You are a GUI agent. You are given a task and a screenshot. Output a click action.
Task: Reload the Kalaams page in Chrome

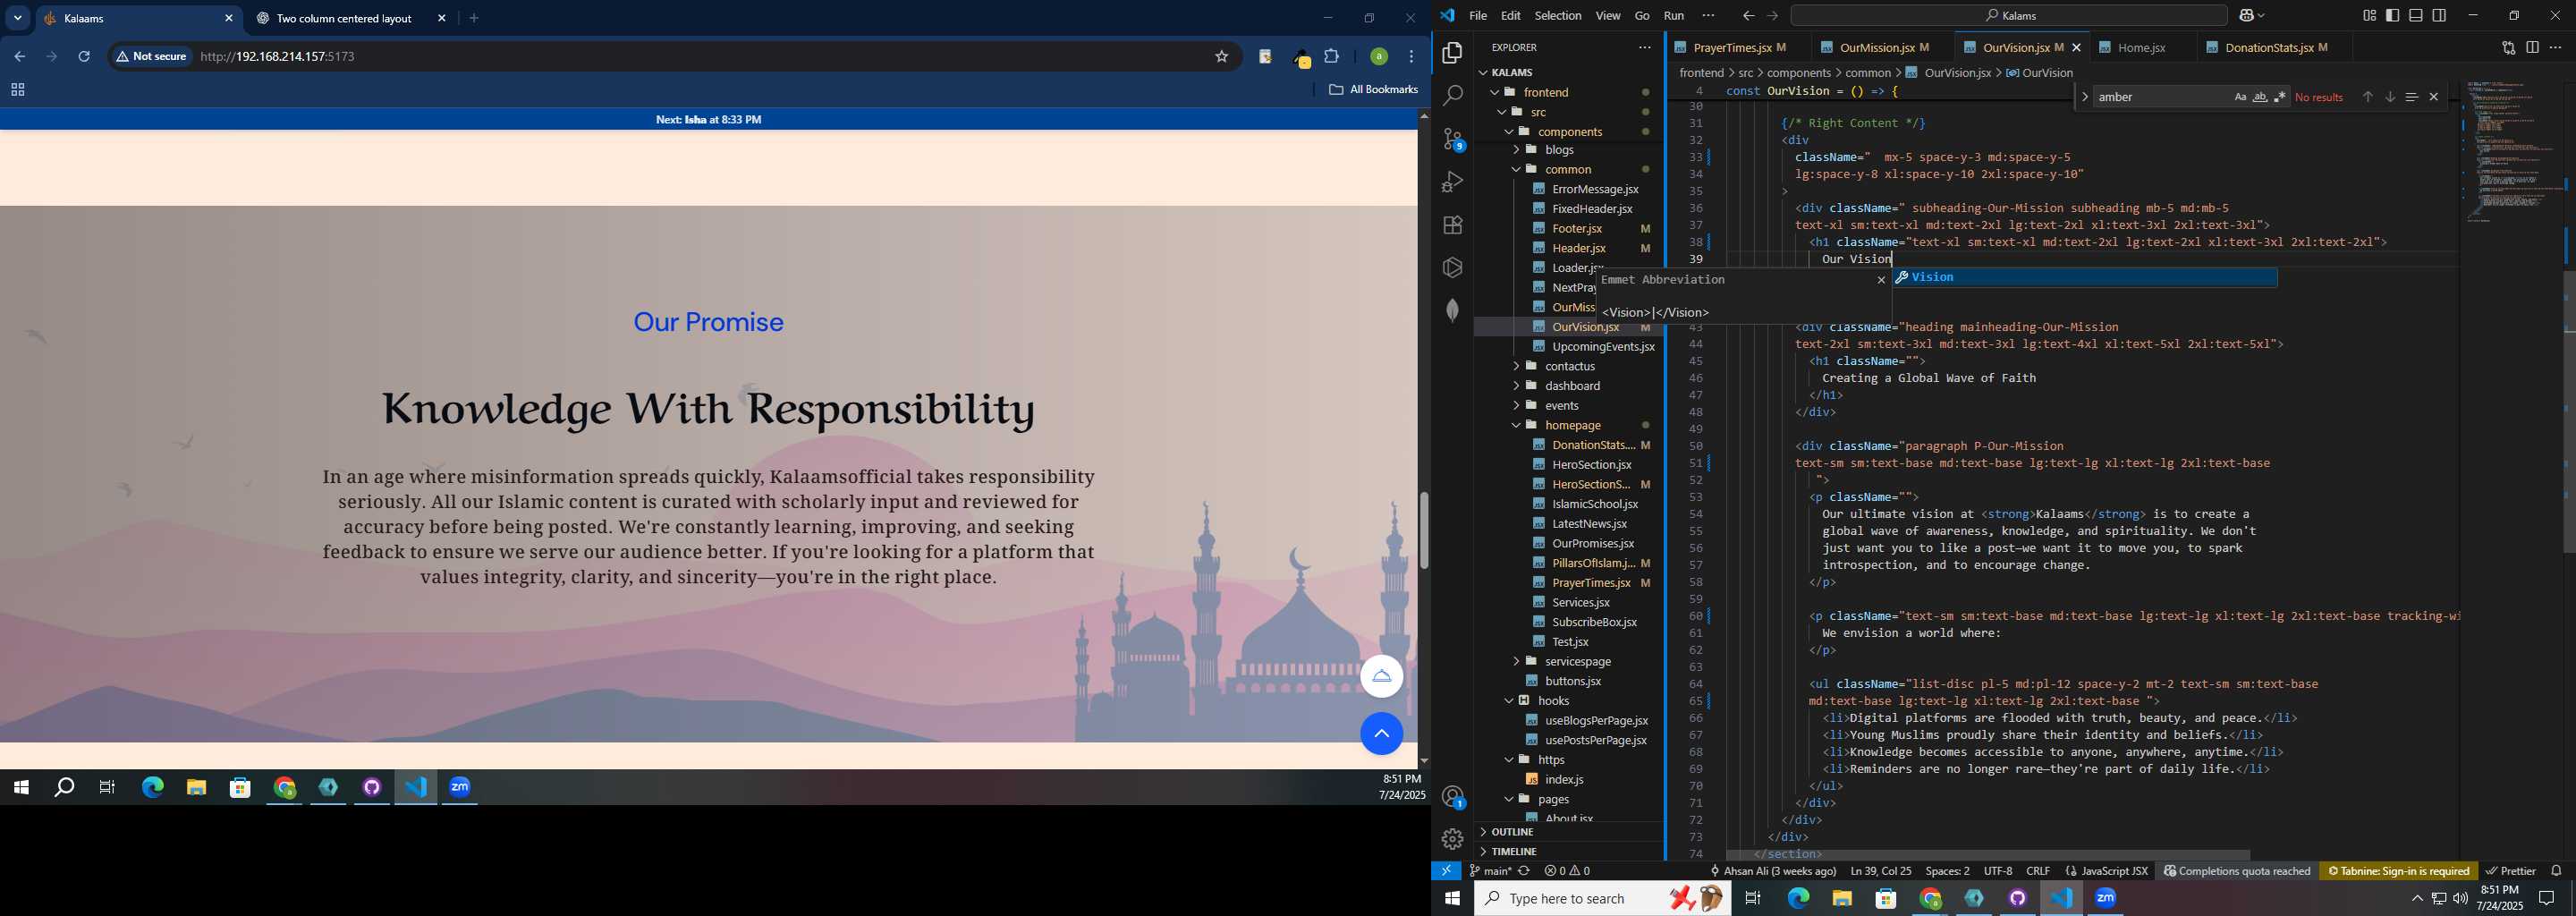(85, 57)
